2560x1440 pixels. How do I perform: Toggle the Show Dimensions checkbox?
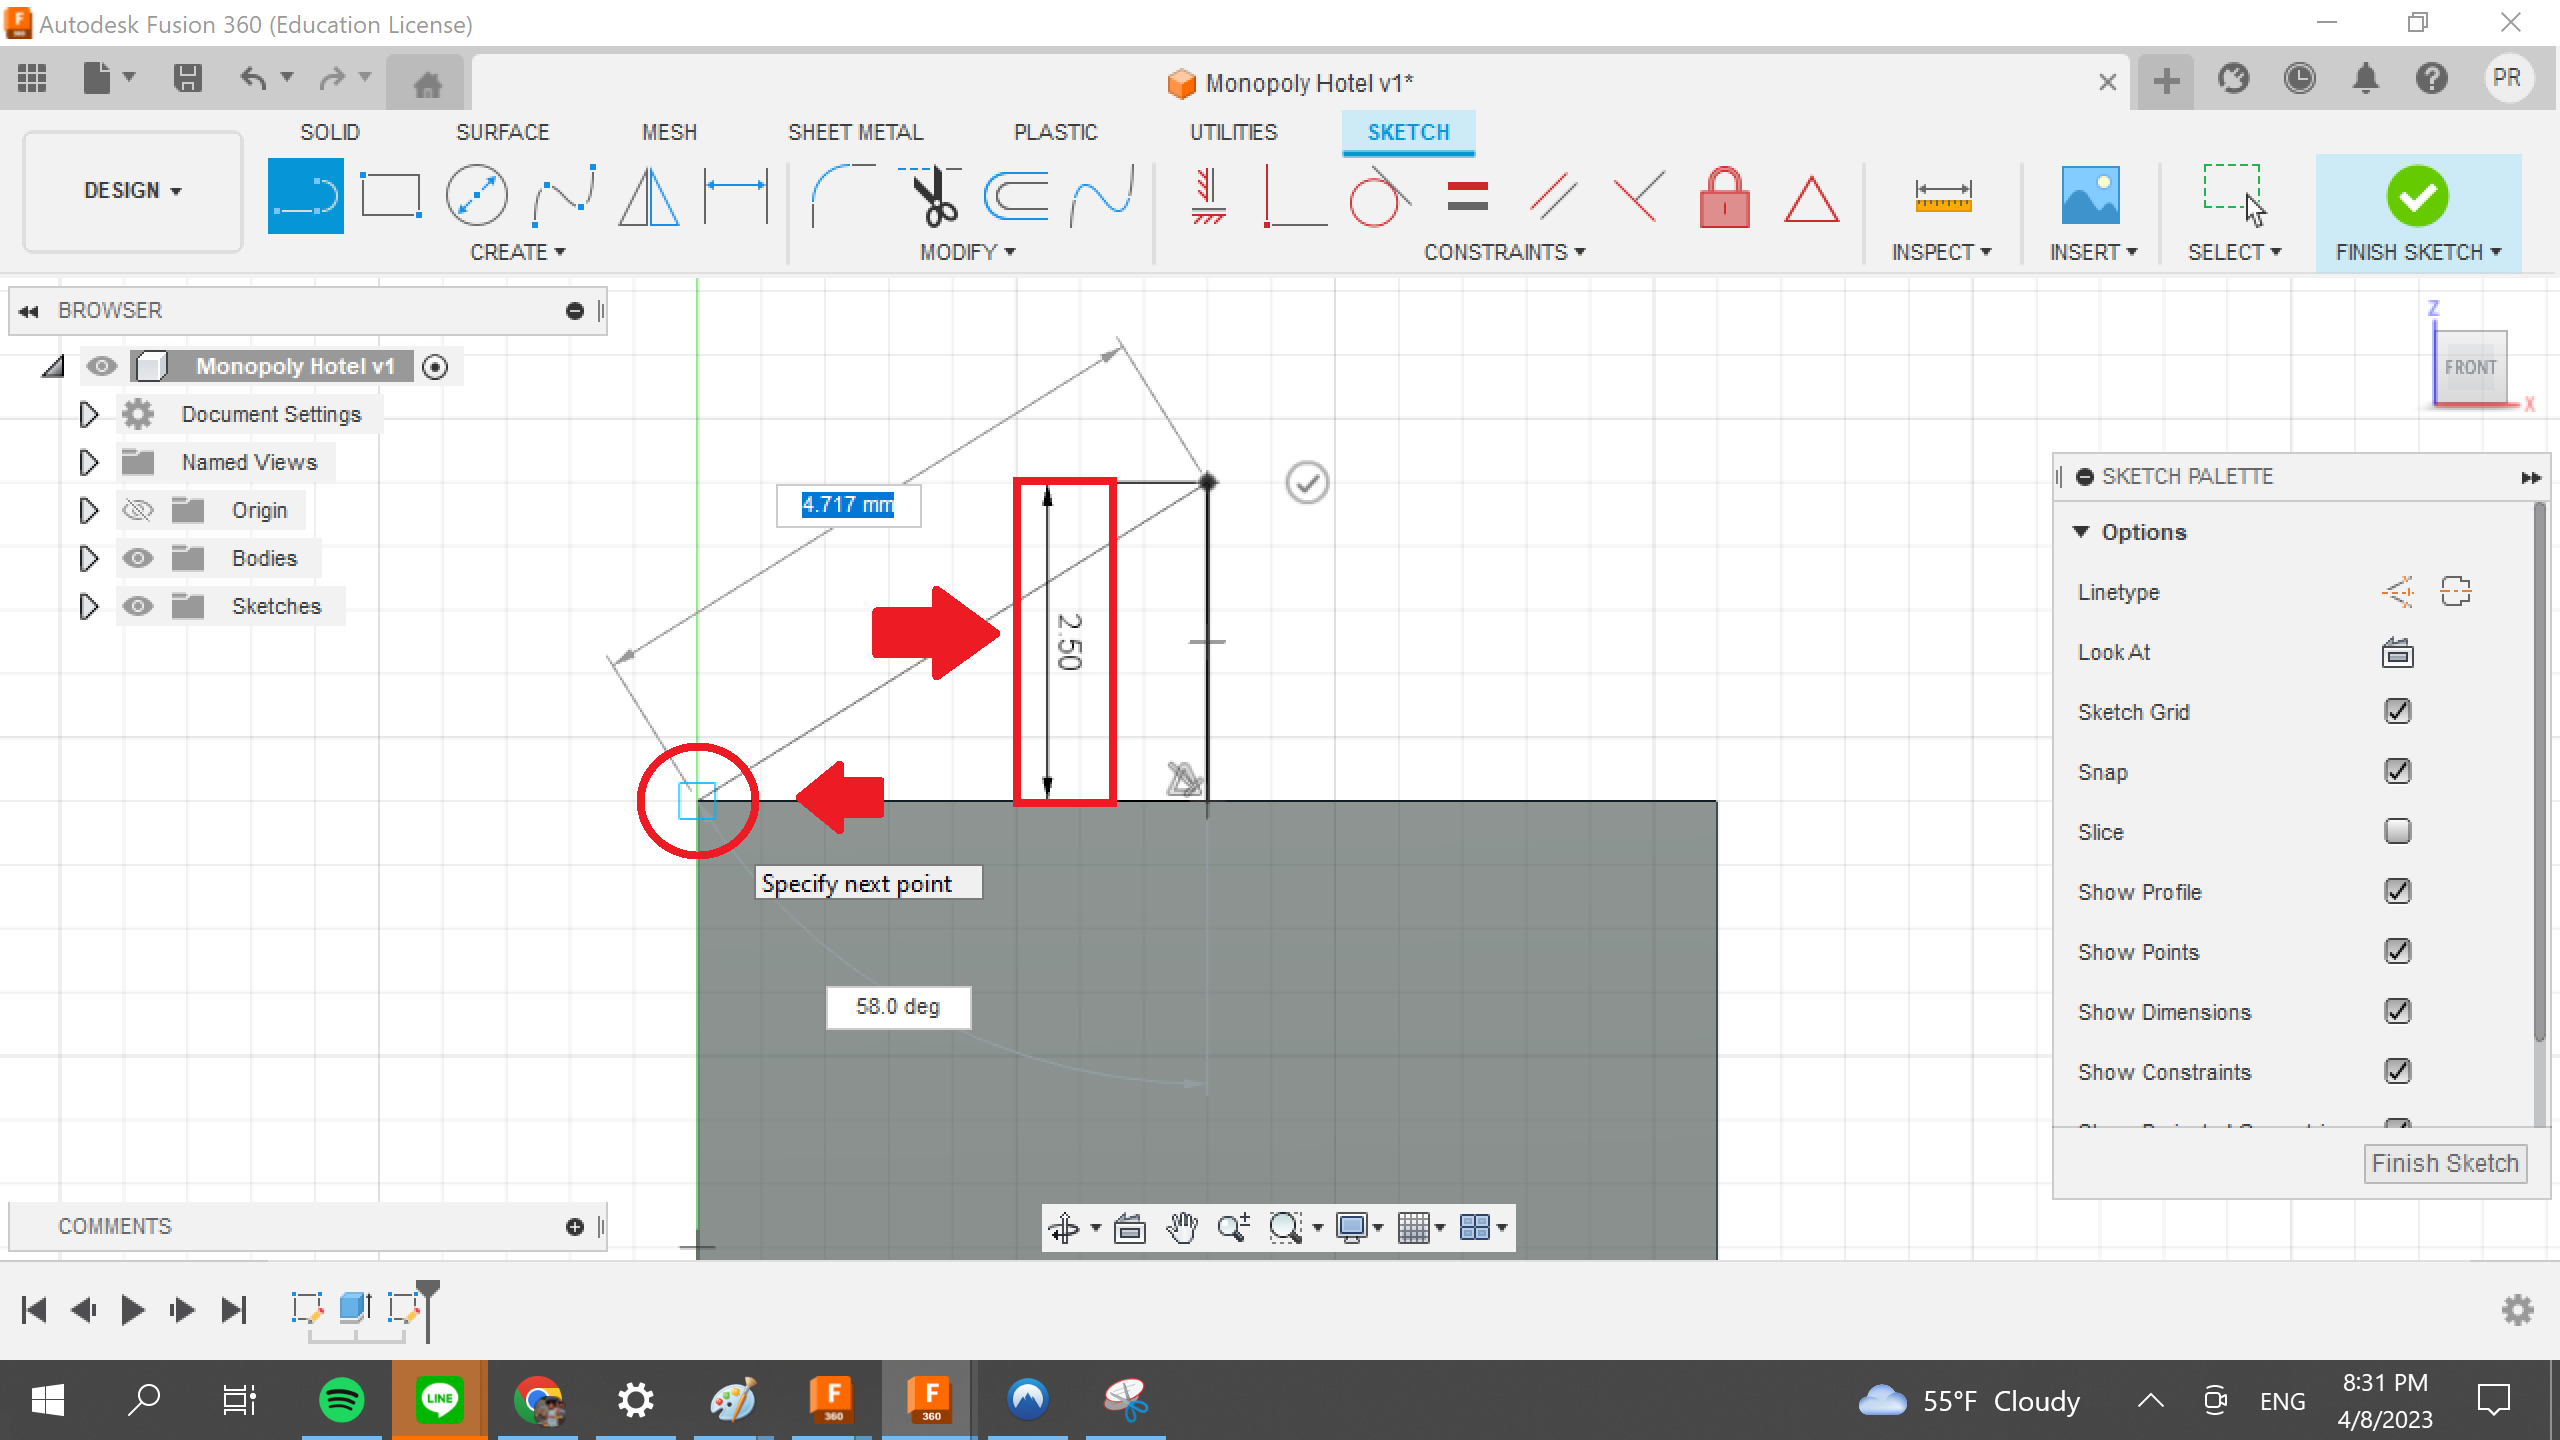[2397, 1011]
